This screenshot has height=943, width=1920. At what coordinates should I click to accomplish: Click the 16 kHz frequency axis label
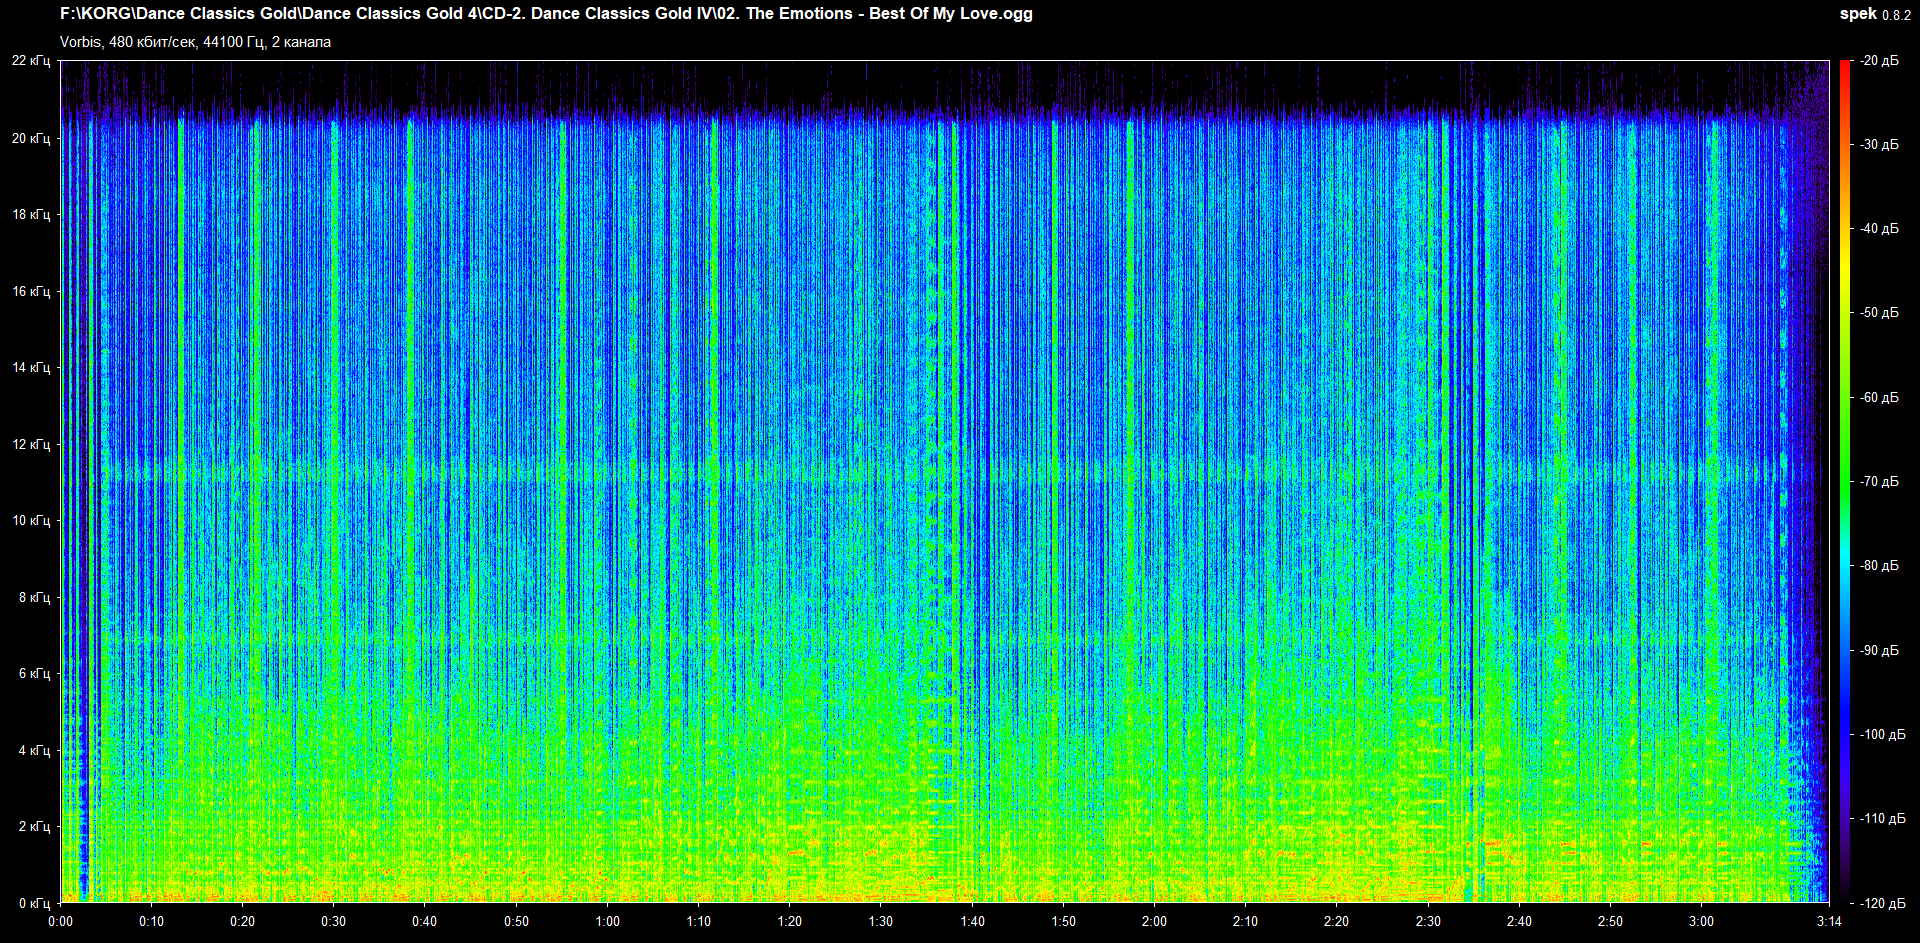31,291
